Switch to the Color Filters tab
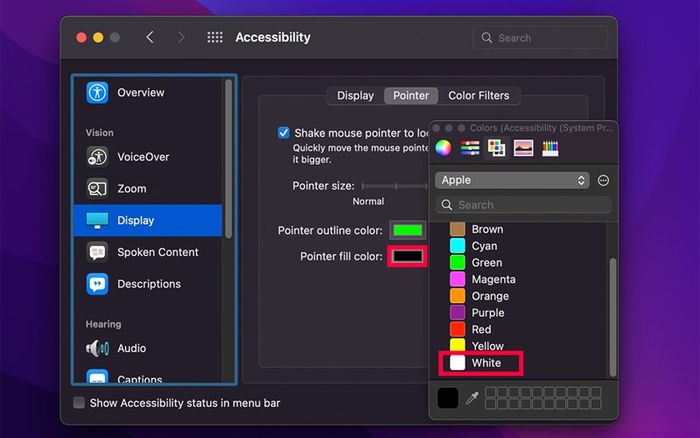Screen dimensions: 700x438 pyautogui.click(x=478, y=96)
